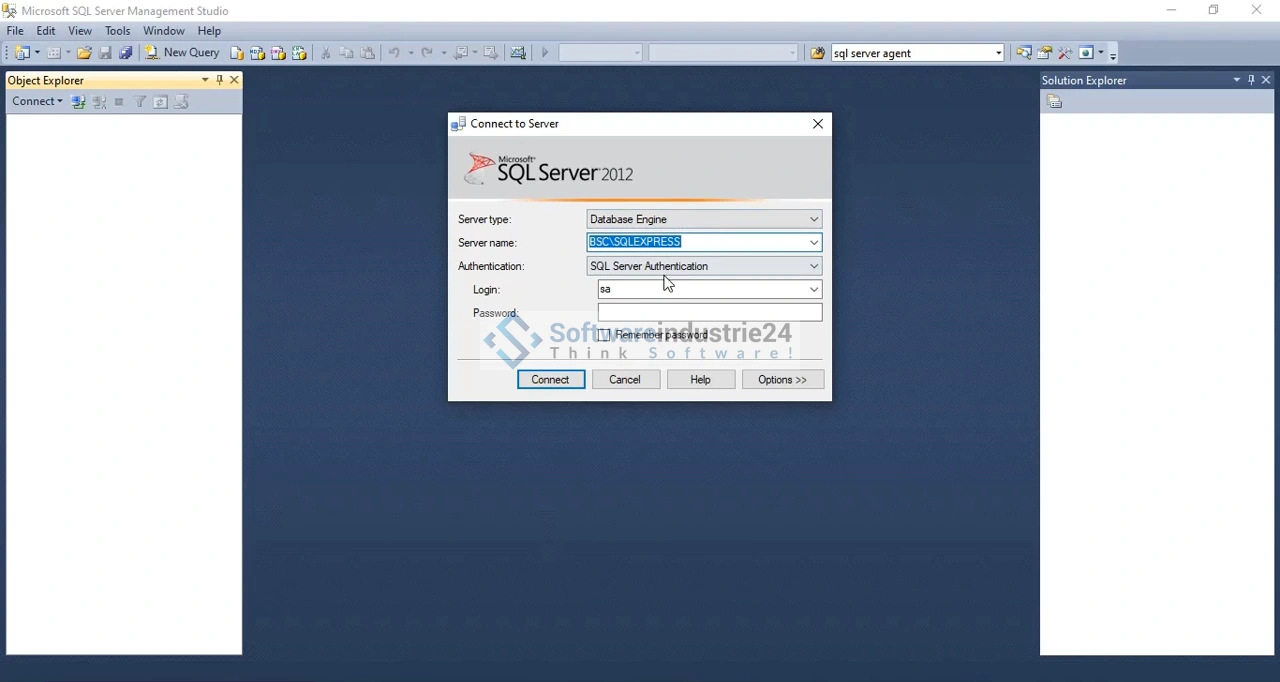Click Connect Object Explorer icon
1280x682 pixels.
[78, 102]
